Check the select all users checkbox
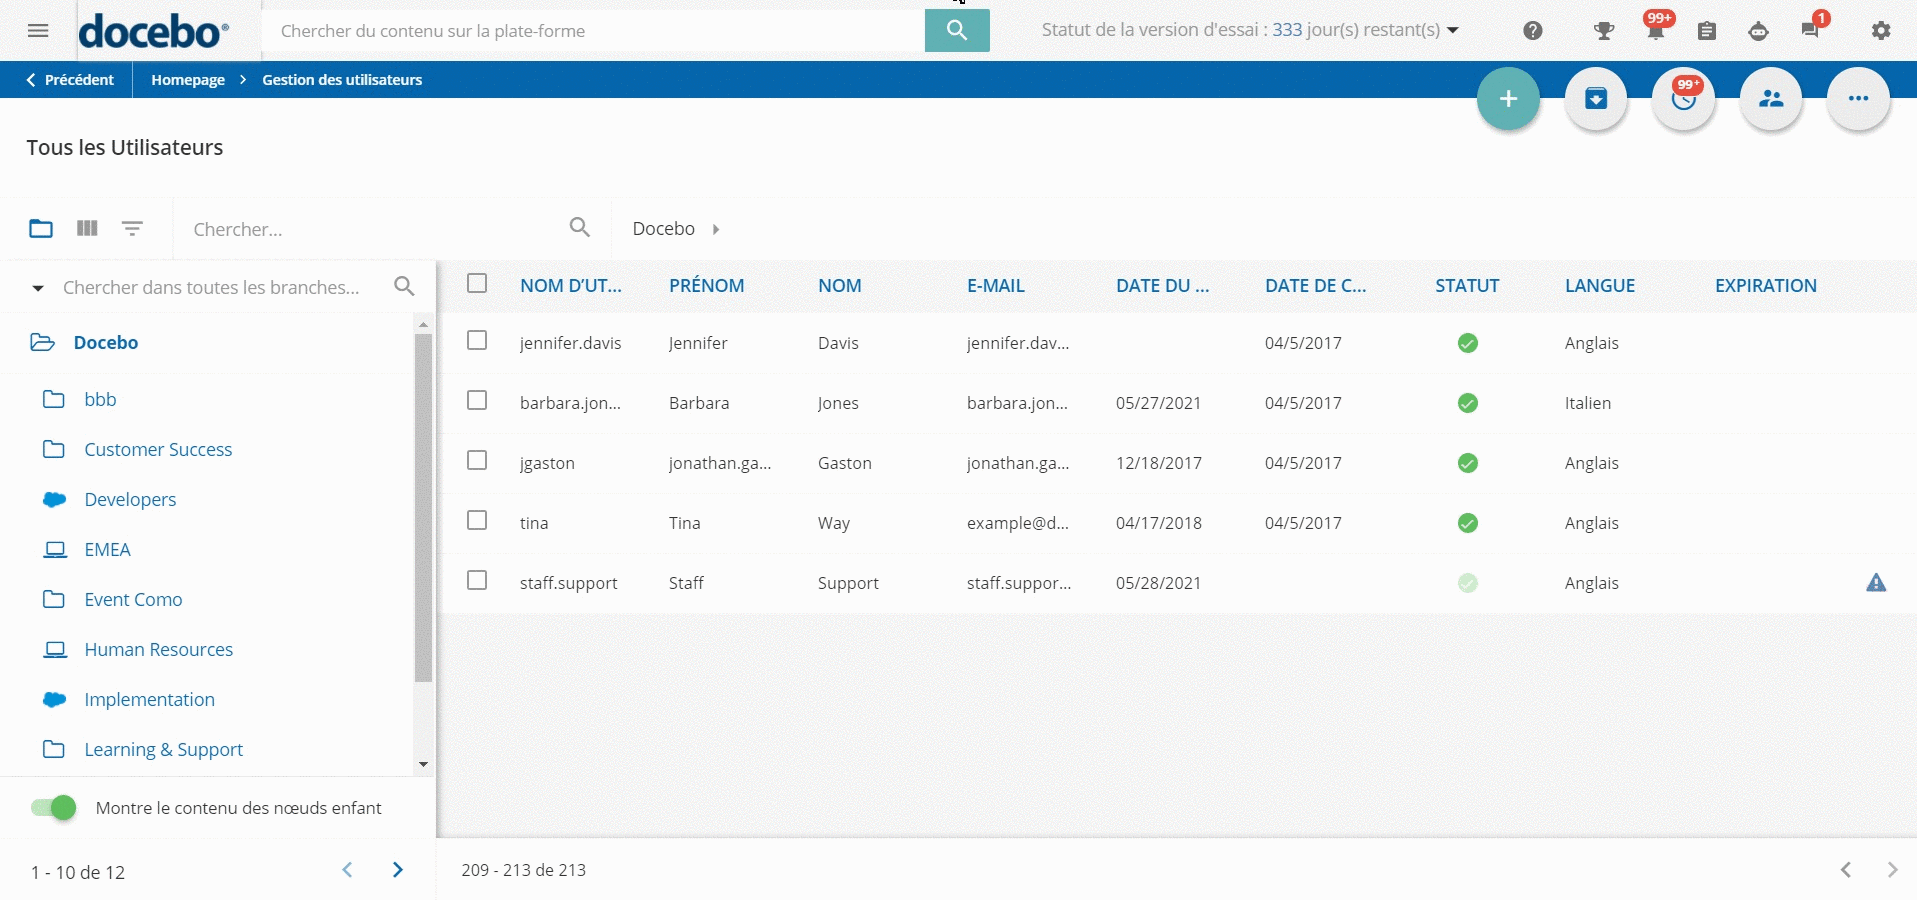Viewport: 1917px width, 900px height. 477,283
